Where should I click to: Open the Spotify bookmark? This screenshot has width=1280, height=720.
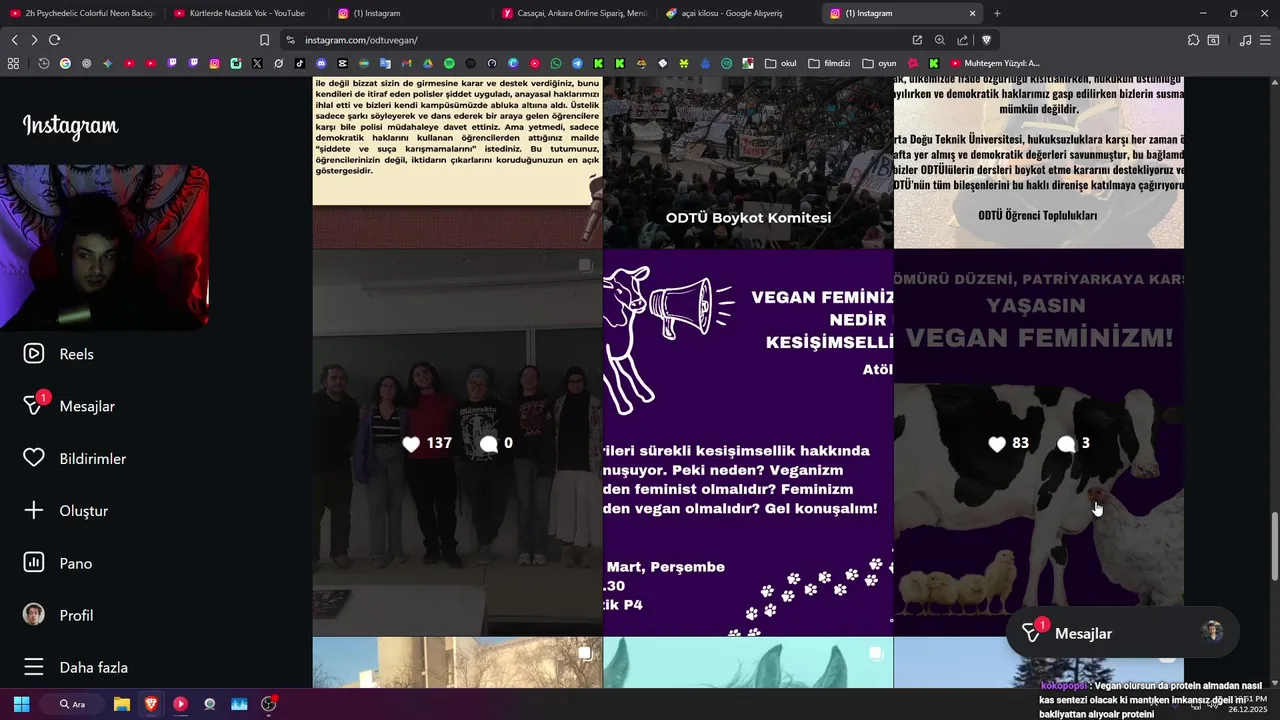449,63
